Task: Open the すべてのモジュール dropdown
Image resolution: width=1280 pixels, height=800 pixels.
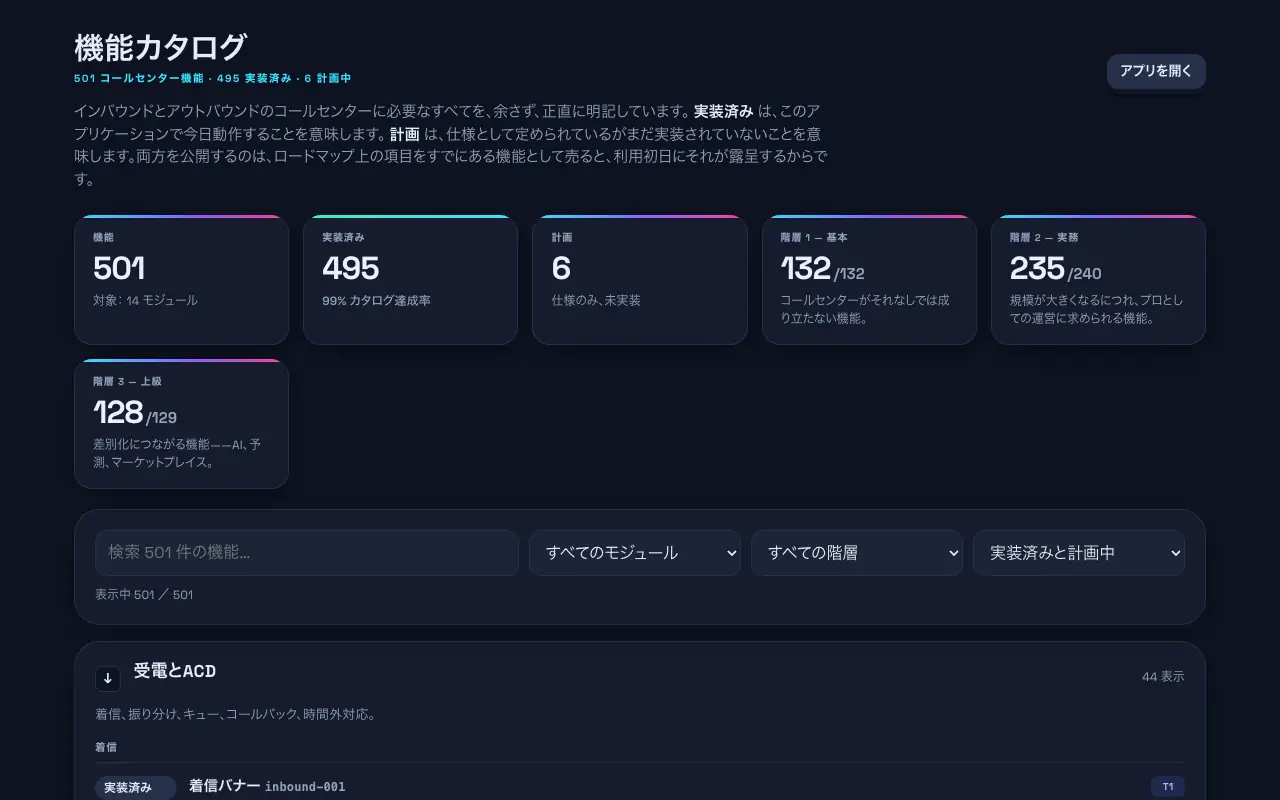Action: pos(635,552)
